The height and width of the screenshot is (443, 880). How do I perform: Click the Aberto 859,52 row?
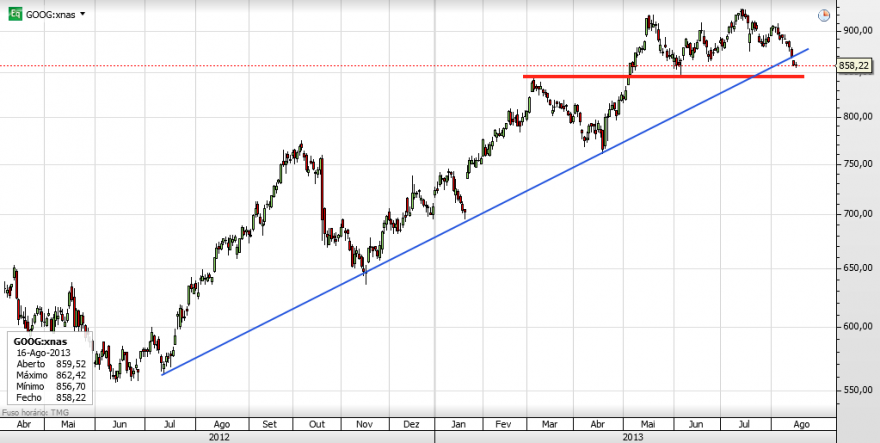(x=51, y=364)
